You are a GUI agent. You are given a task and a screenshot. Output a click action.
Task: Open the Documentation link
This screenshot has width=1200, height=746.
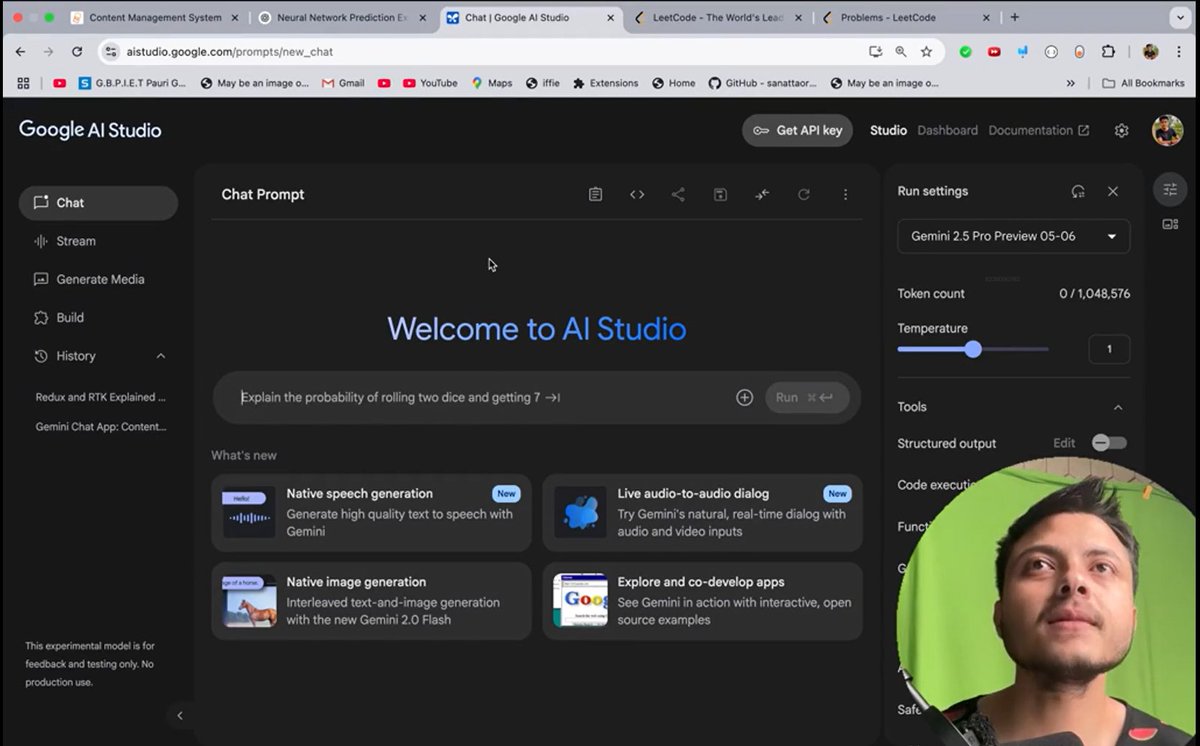[x=1039, y=130]
